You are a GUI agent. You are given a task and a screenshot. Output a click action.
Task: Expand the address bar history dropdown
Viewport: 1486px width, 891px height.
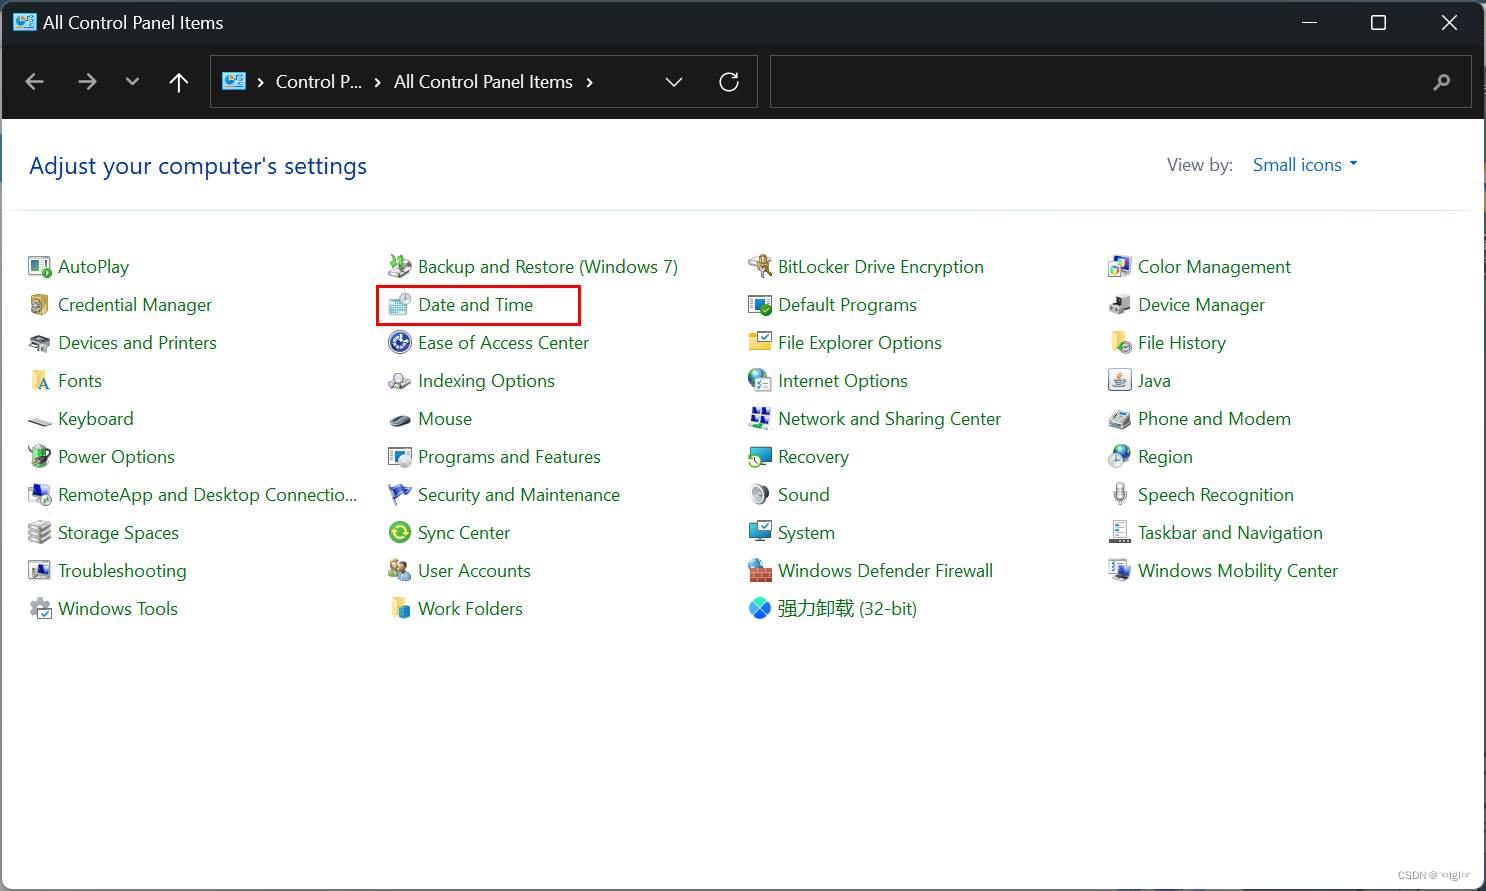(674, 82)
